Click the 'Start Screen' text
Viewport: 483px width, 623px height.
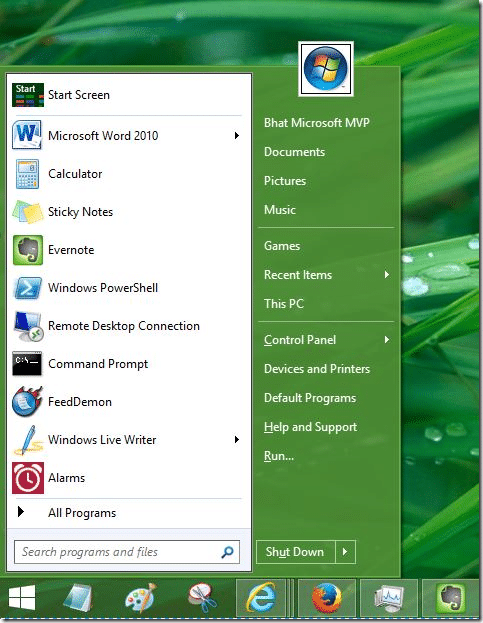[x=79, y=95]
